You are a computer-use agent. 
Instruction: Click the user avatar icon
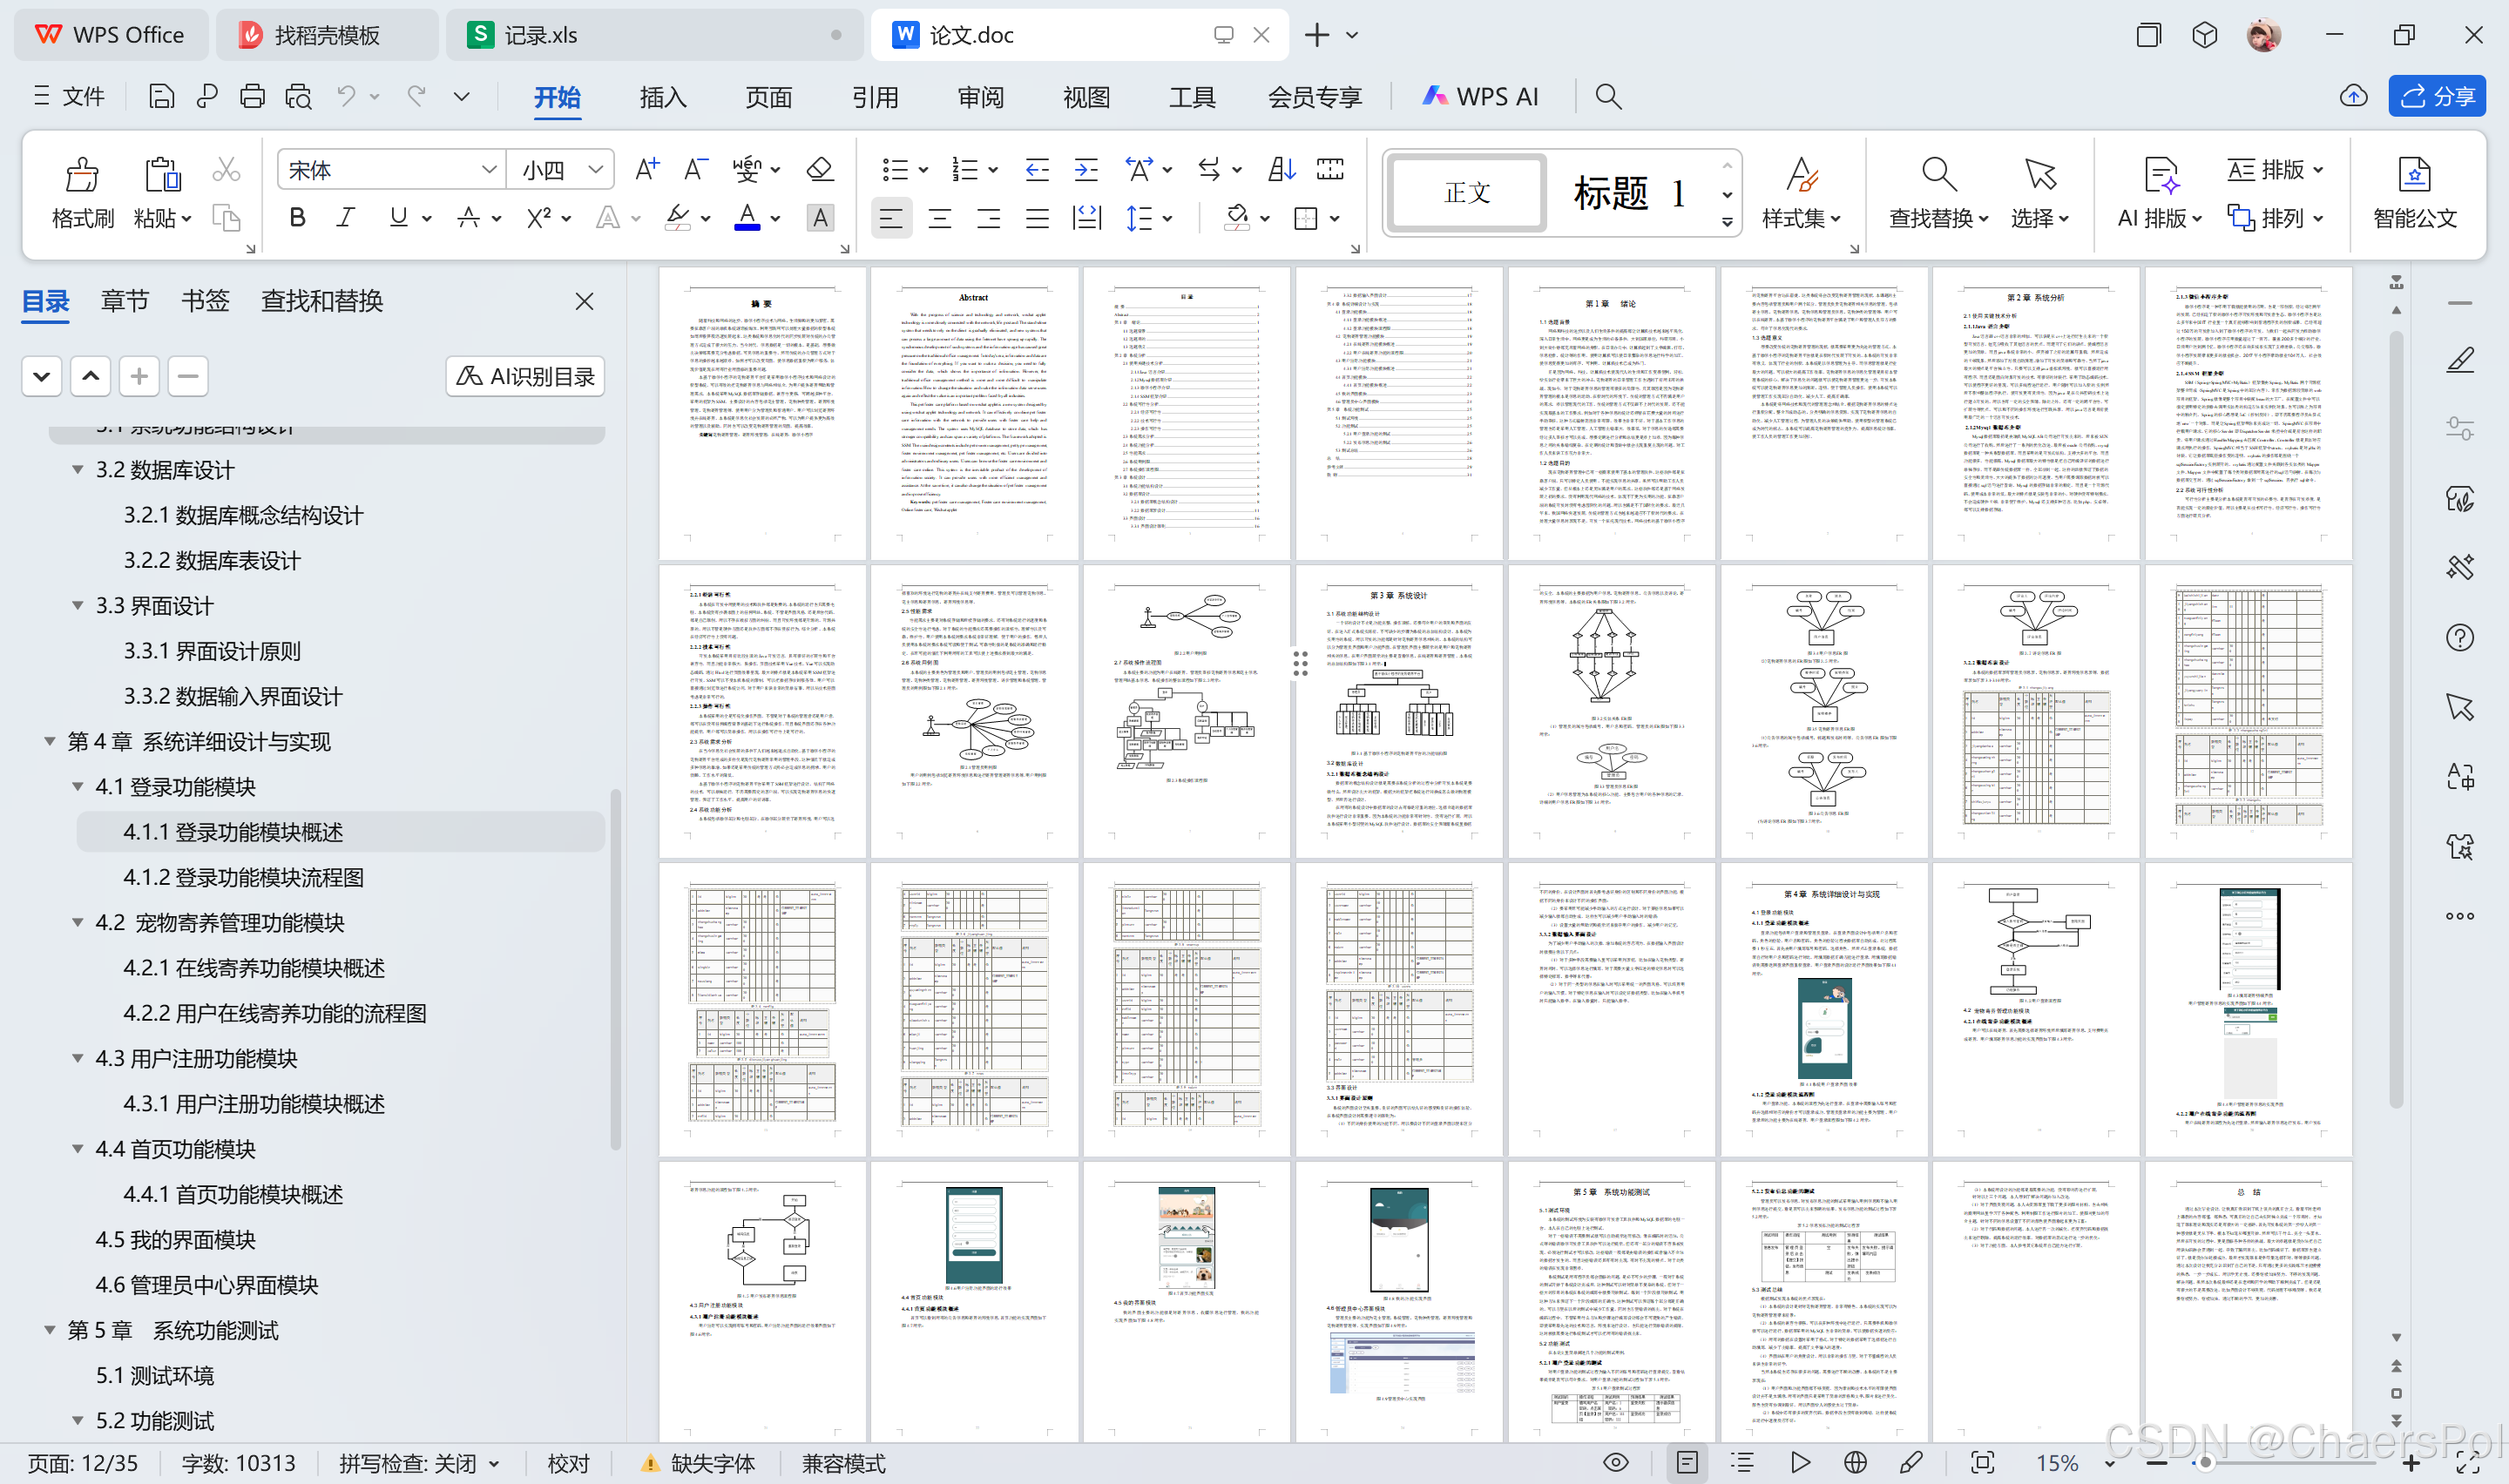2264,35
